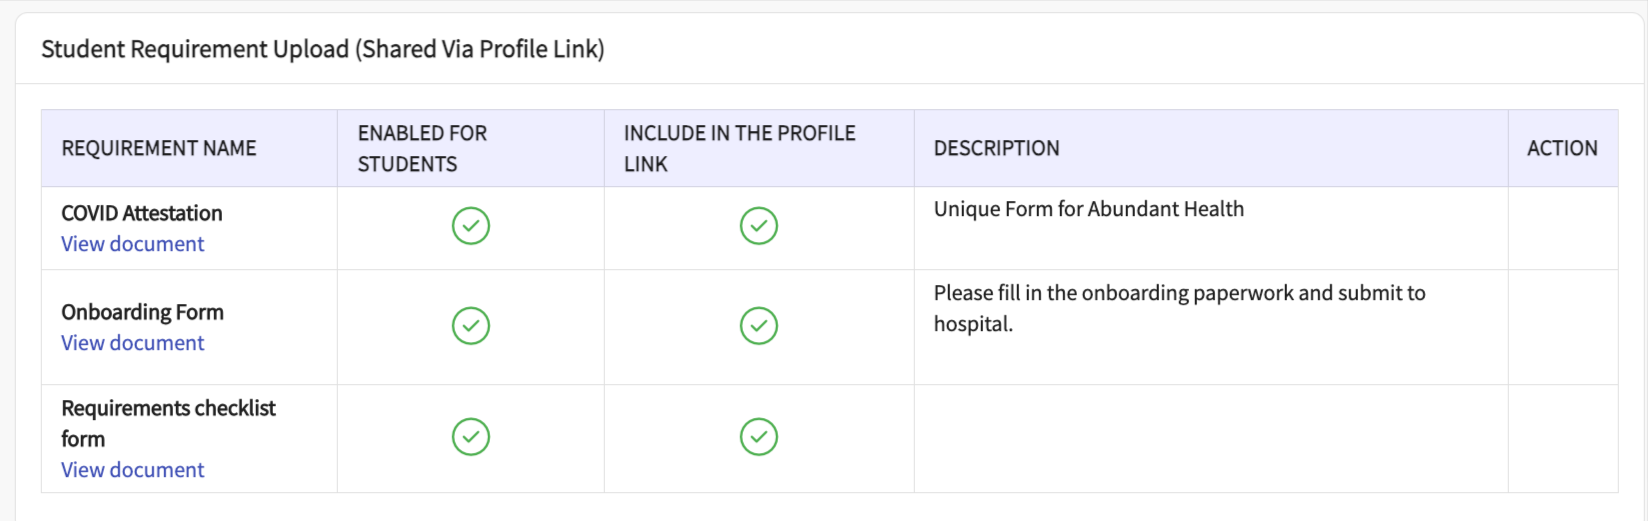This screenshot has width=1648, height=521.
Task: Click Onboarding Form profile link check icon
Action: pyautogui.click(x=759, y=326)
